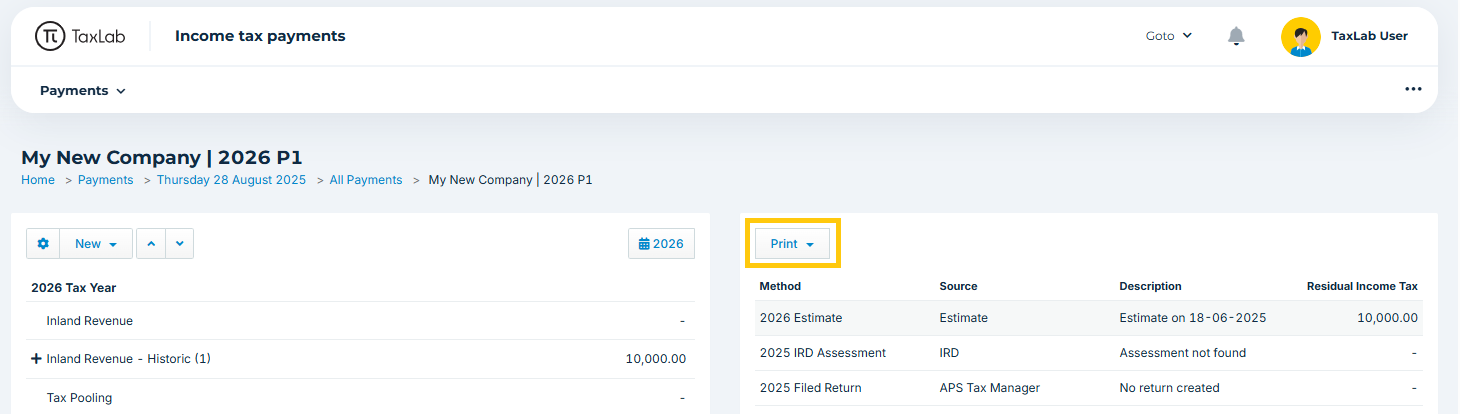Viewport: 1460px width, 414px height.
Task: Open the three-dot more options menu
Action: tap(1413, 89)
